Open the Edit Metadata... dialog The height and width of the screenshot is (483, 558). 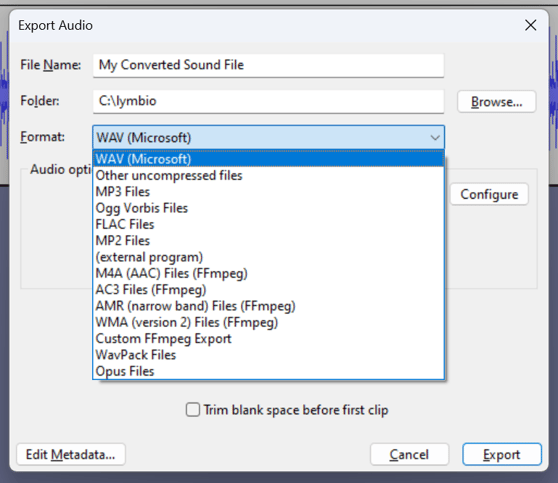[x=71, y=455]
